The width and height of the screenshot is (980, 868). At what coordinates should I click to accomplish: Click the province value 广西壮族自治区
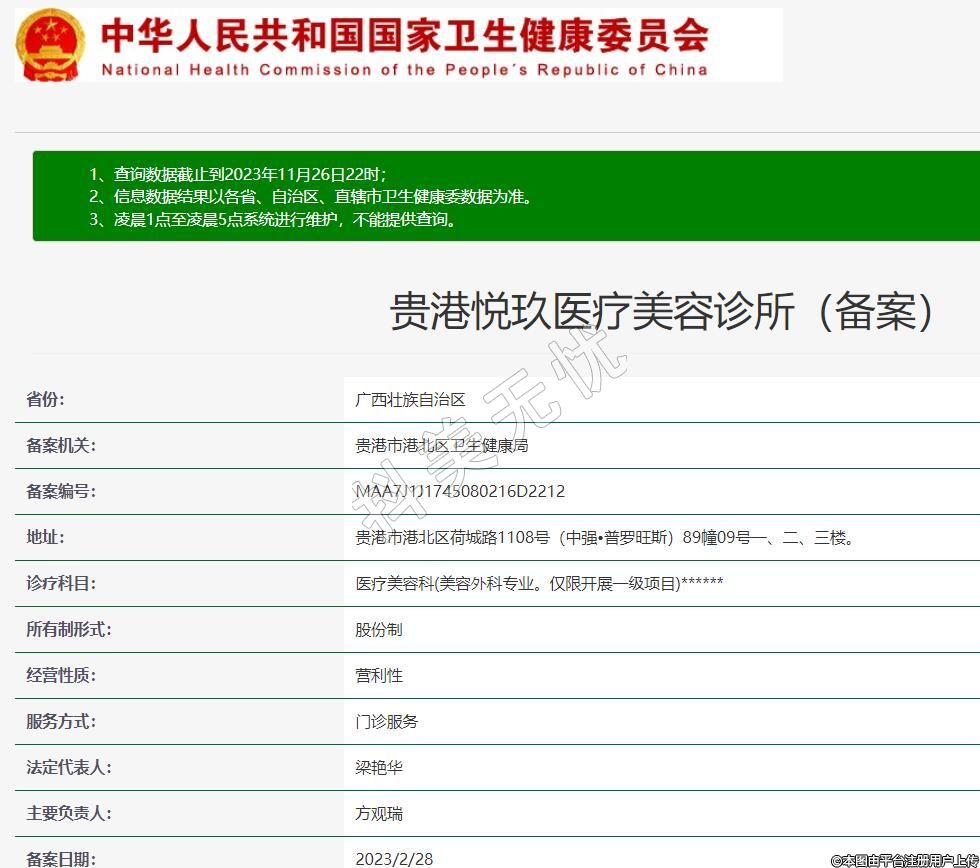point(411,399)
